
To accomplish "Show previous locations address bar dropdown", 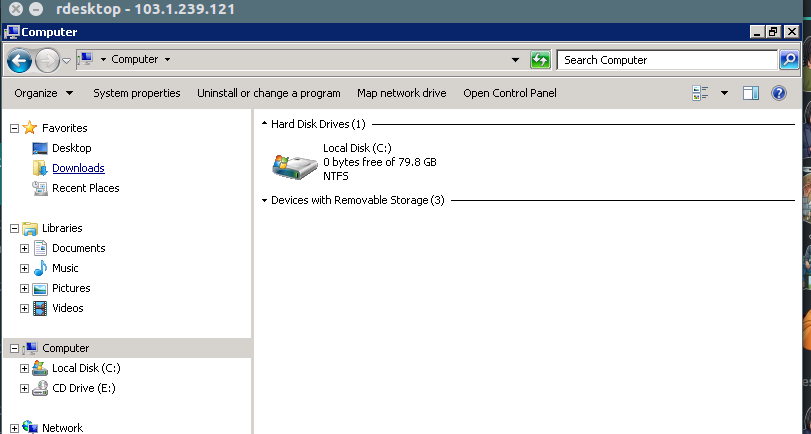I will click(x=515, y=60).
